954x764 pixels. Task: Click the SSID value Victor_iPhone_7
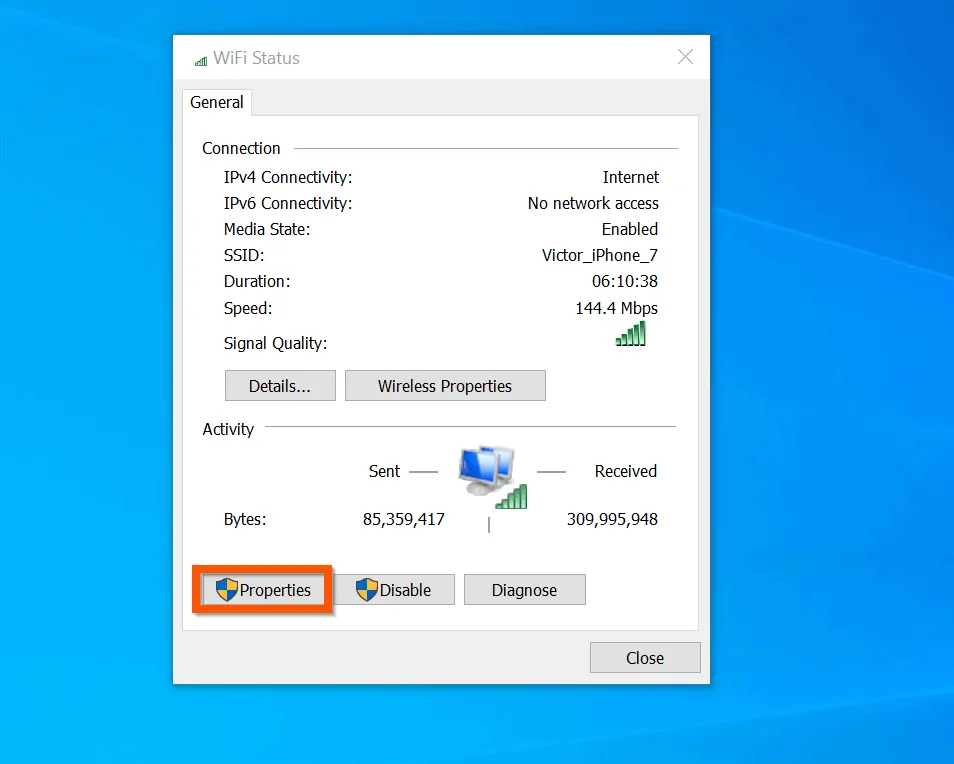tap(599, 255)
